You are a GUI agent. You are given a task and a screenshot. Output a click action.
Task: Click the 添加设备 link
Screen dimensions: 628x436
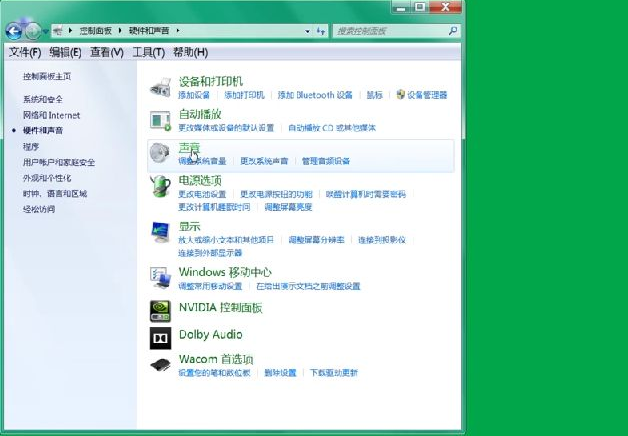click(194, 95)
